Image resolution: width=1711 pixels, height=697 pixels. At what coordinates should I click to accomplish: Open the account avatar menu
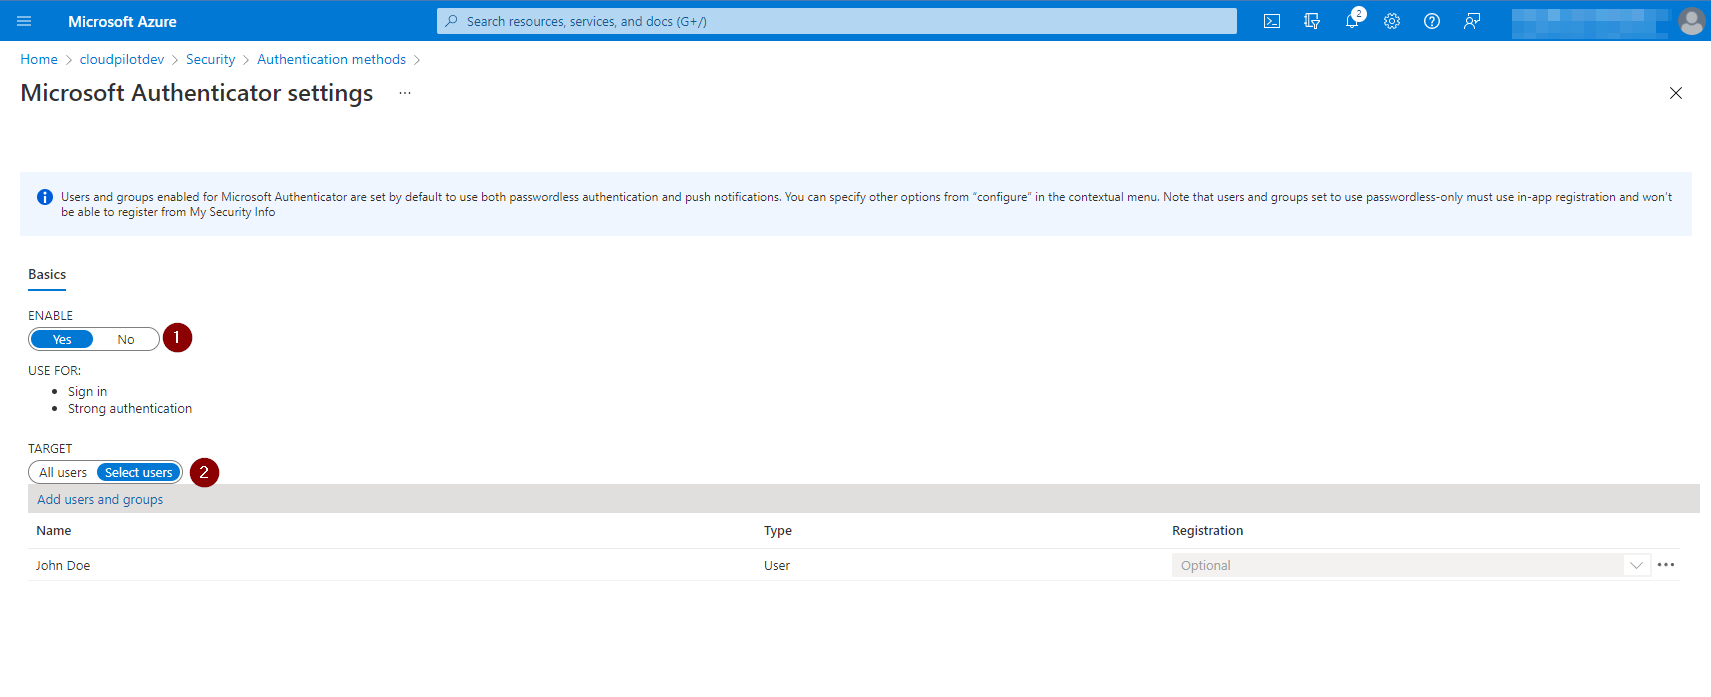coord(1692,21)
